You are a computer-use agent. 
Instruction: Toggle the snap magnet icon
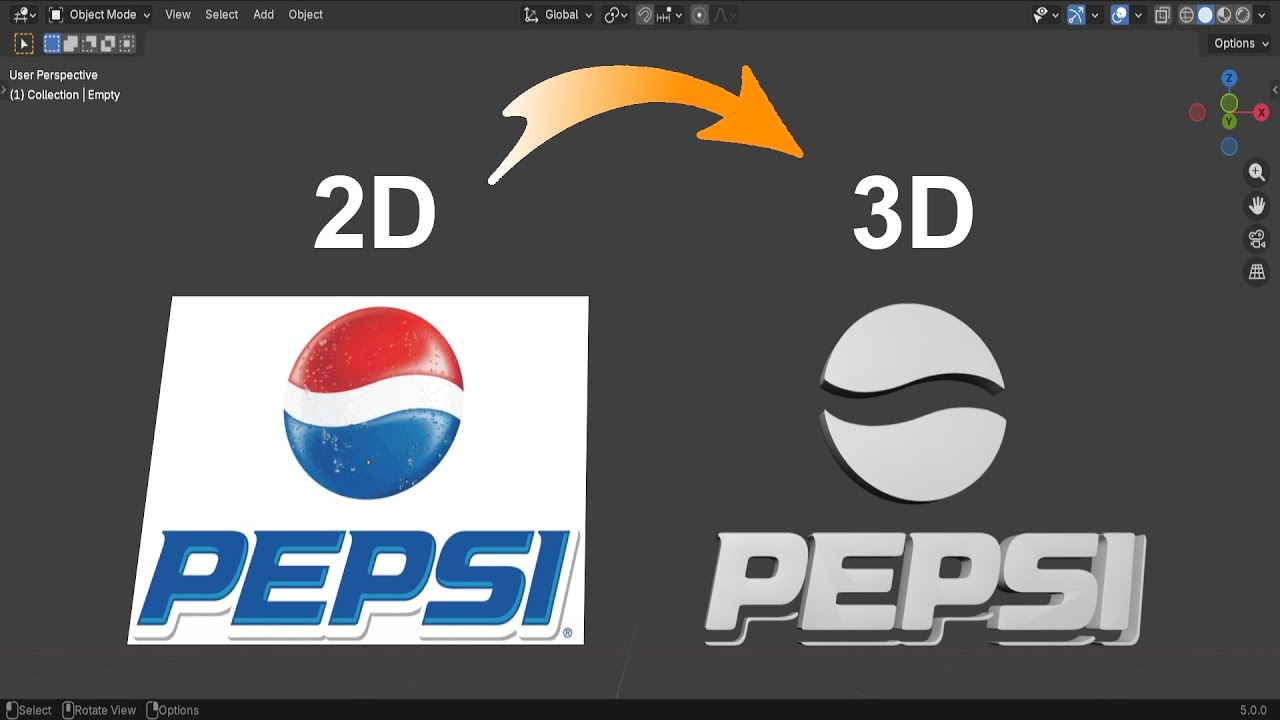point(645,14)
